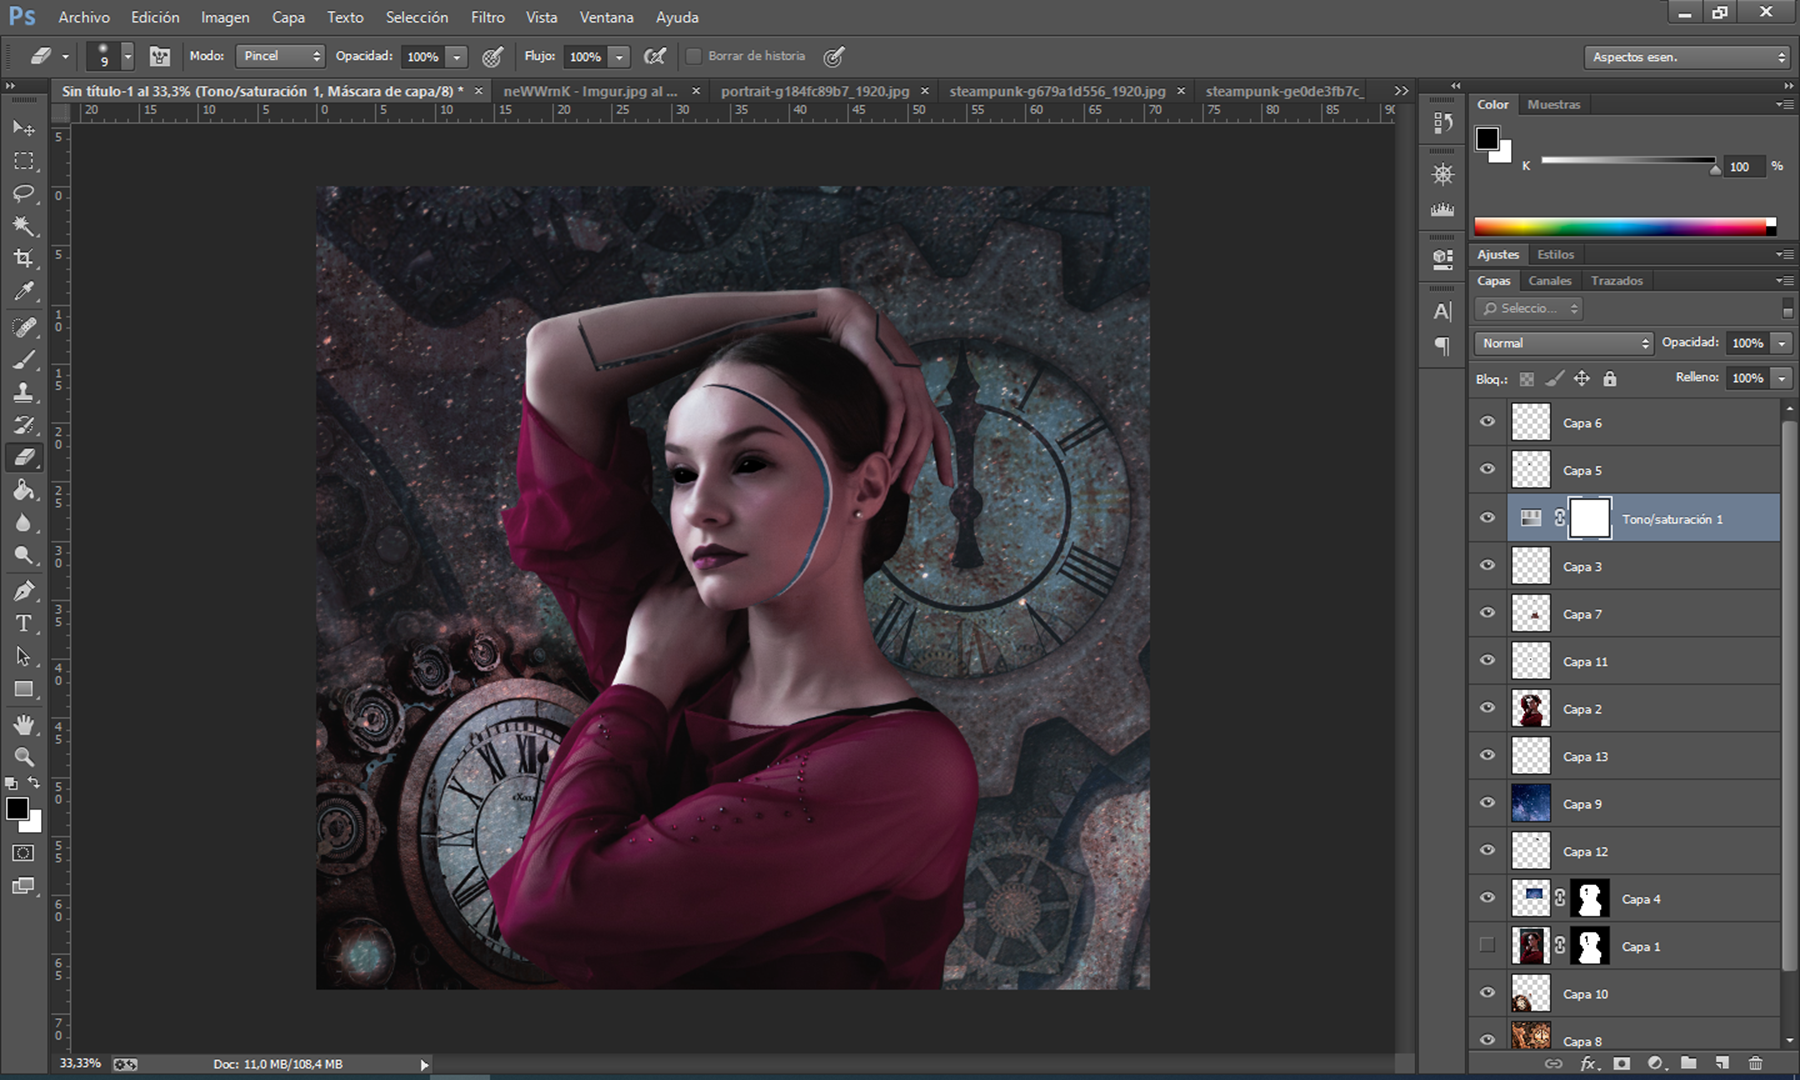The width and height of the screenshot is (1800, 1080).
Task: Select the Clone Stamp tool
Action: click(24, 393)
